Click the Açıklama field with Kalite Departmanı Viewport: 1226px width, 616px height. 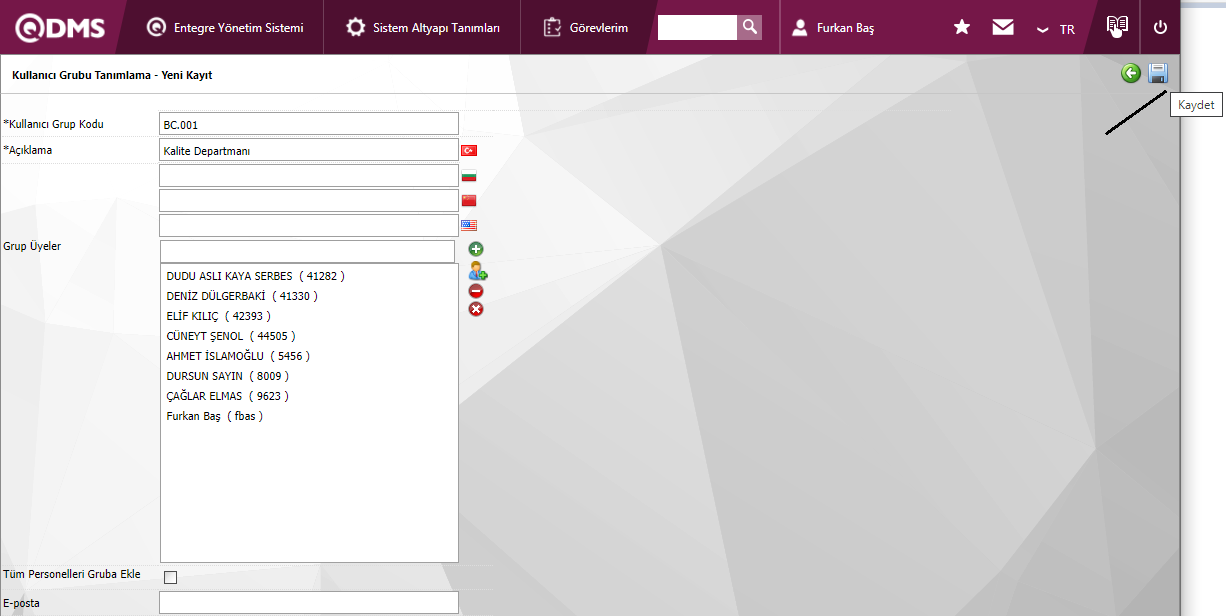pyautogui.click(x=309, y=150)
